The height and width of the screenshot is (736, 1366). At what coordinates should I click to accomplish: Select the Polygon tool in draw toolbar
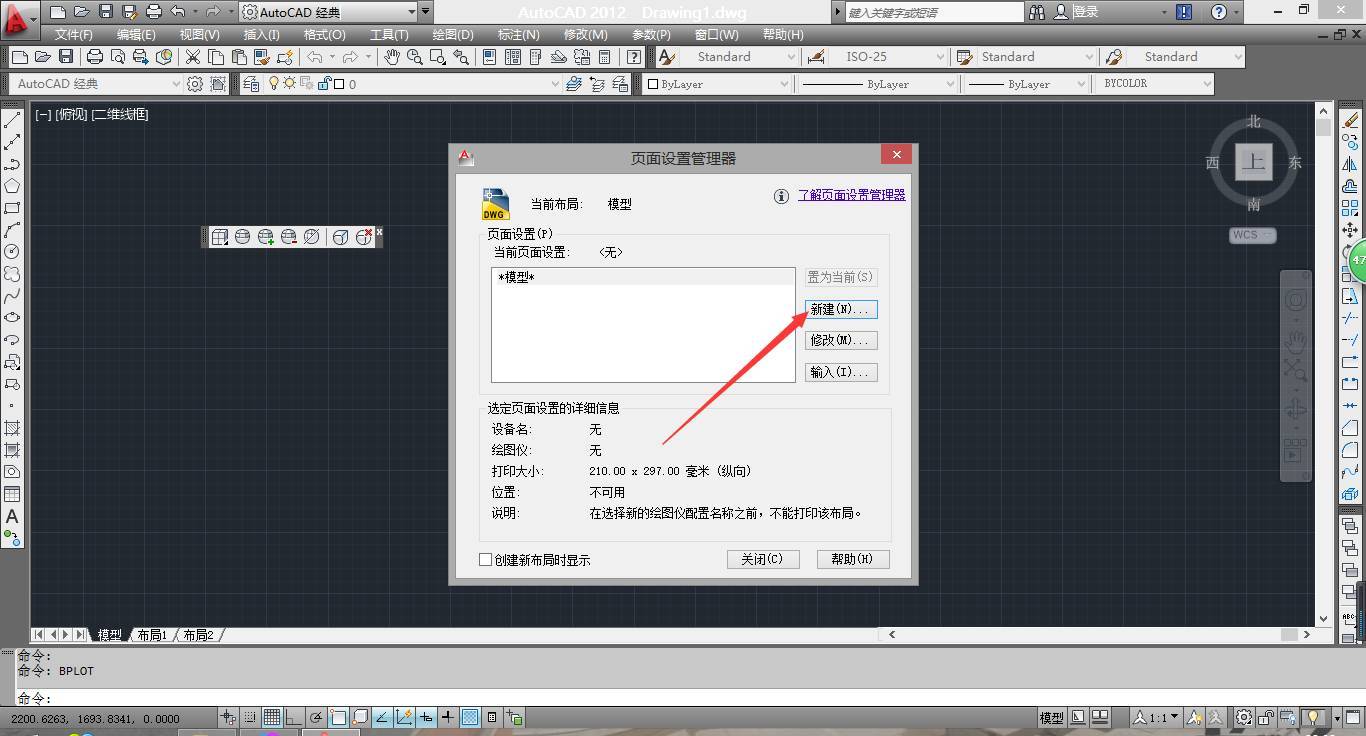13,186
